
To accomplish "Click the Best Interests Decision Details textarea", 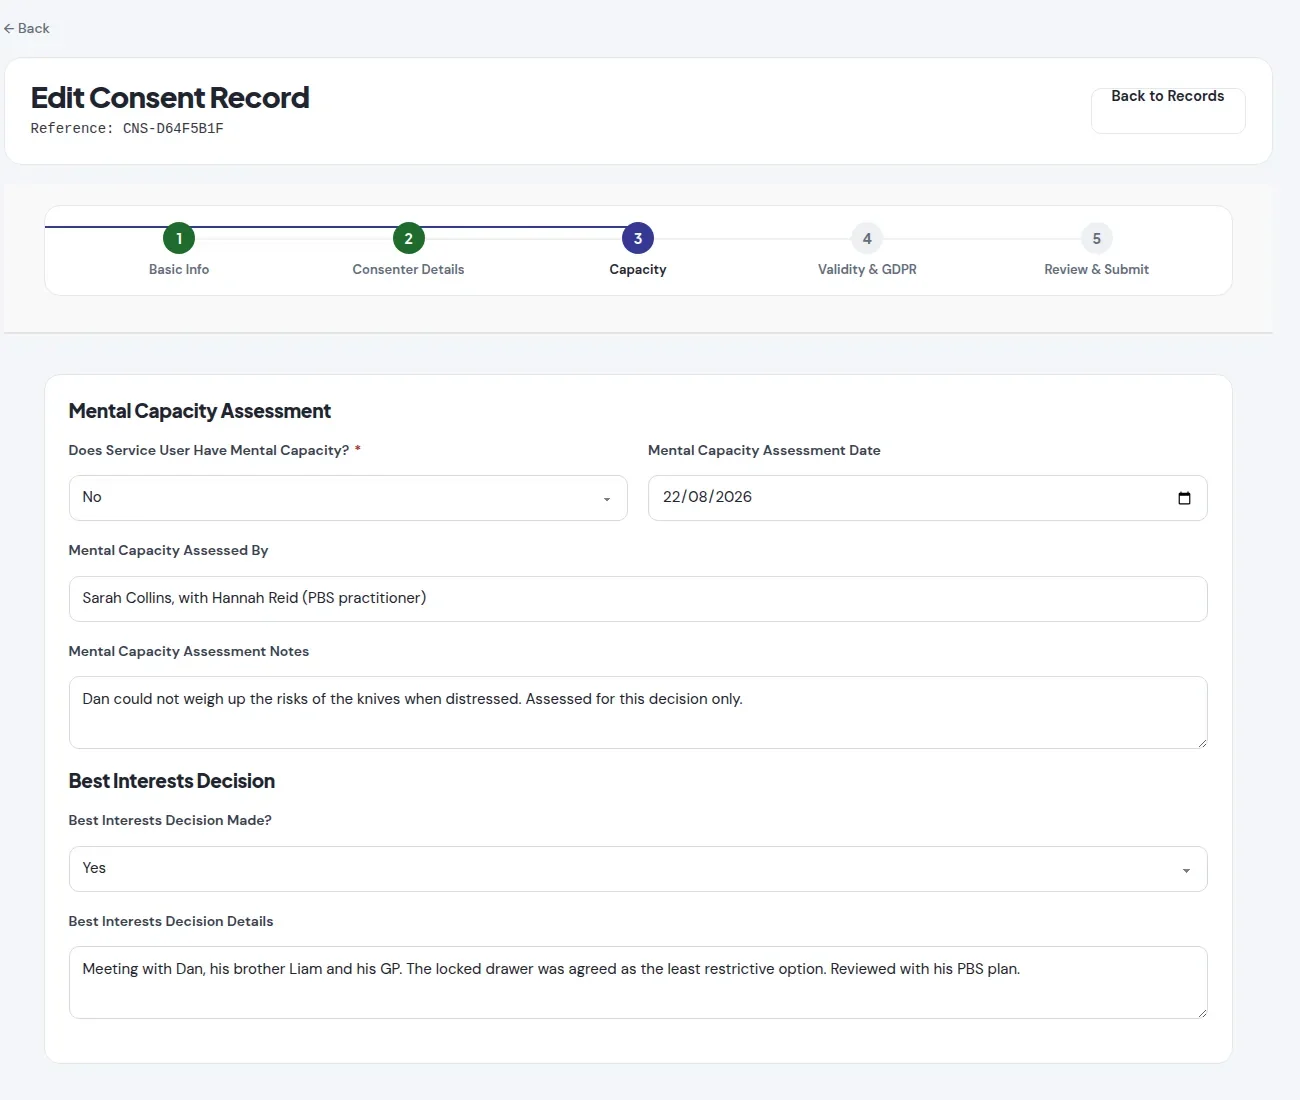I will (638, 982).
